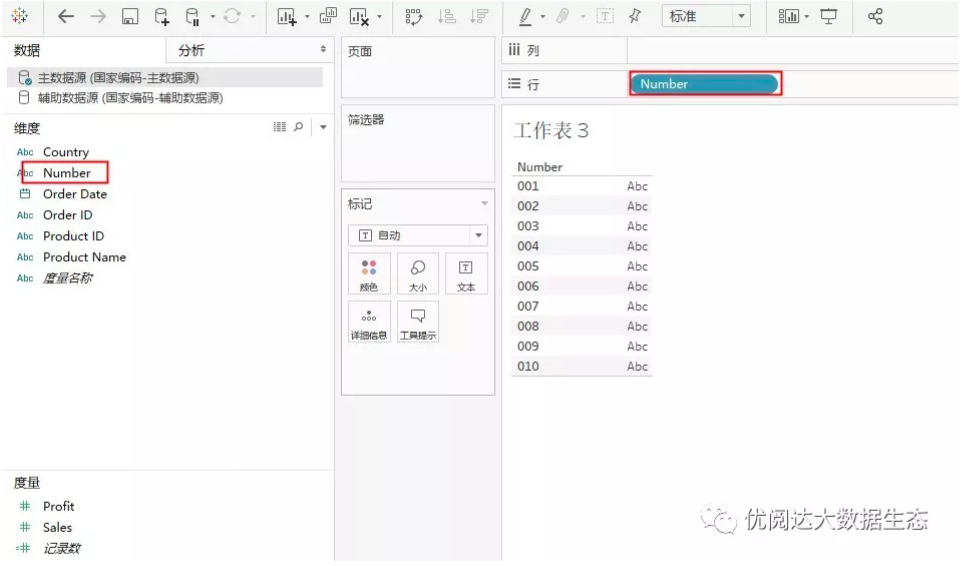Click the Color button on Marks card
The image size is (962, 566).
click(x=369, y=273)
